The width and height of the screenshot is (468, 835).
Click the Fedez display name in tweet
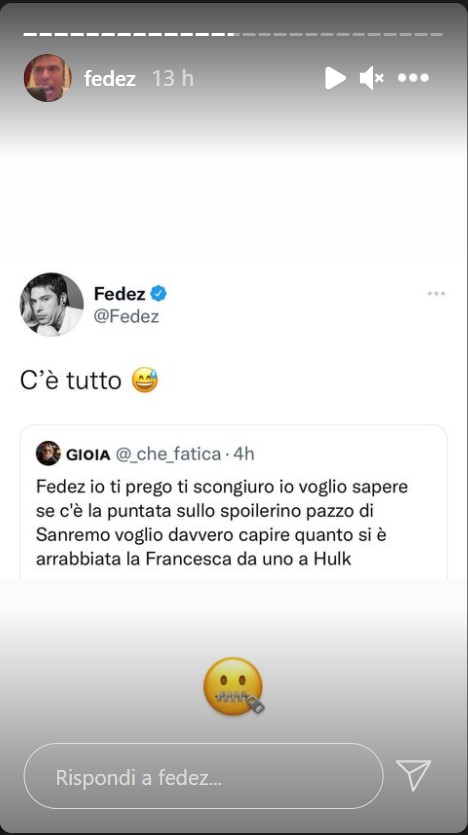119,293
